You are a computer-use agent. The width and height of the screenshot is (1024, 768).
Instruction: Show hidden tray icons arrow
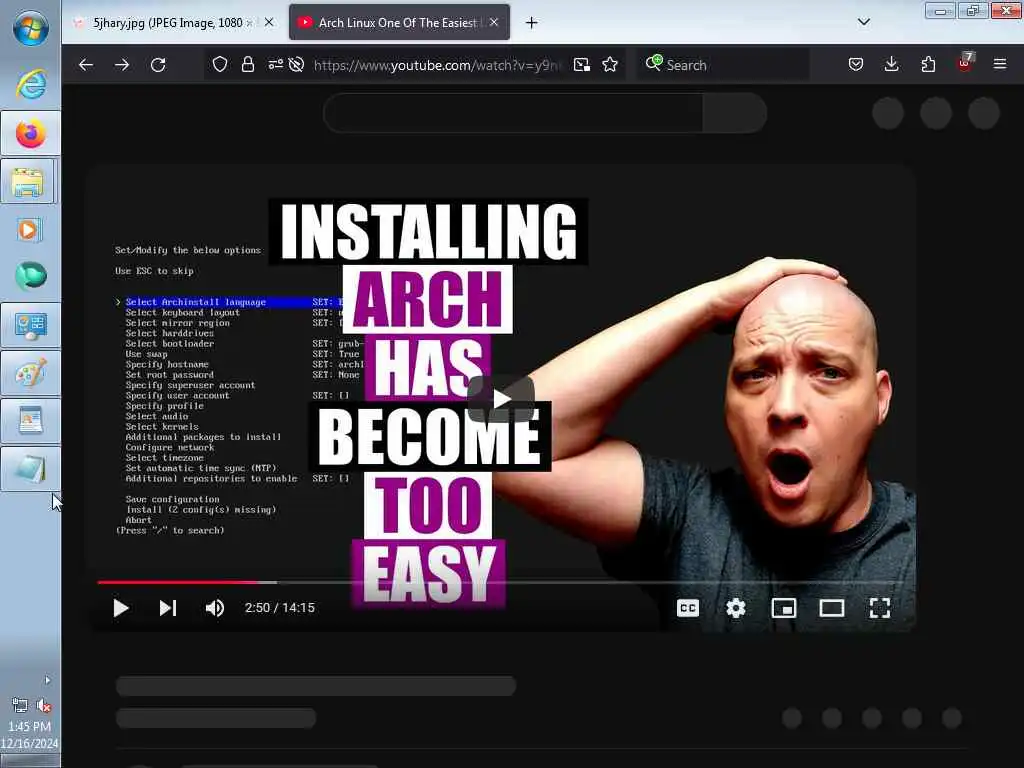47,680
